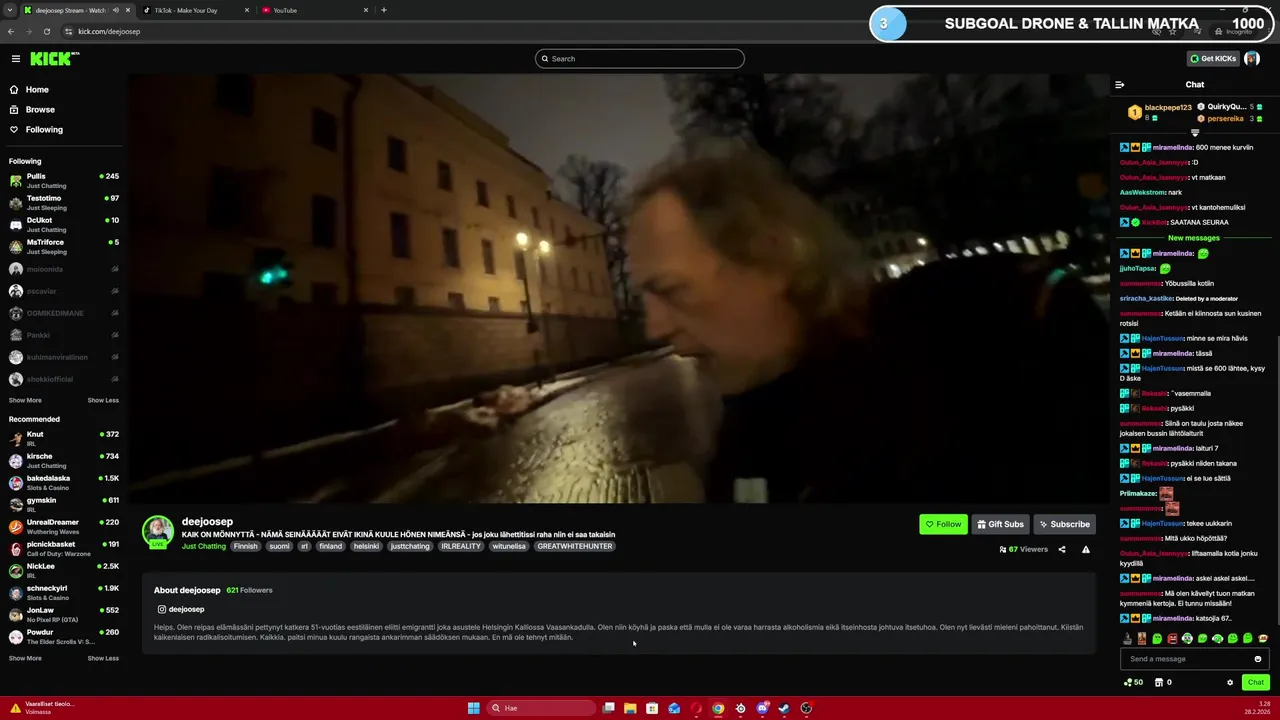Select the IRLREALITY tag
The height and width of the screenshot is (720, 1280).
click(x=461, y=547)
